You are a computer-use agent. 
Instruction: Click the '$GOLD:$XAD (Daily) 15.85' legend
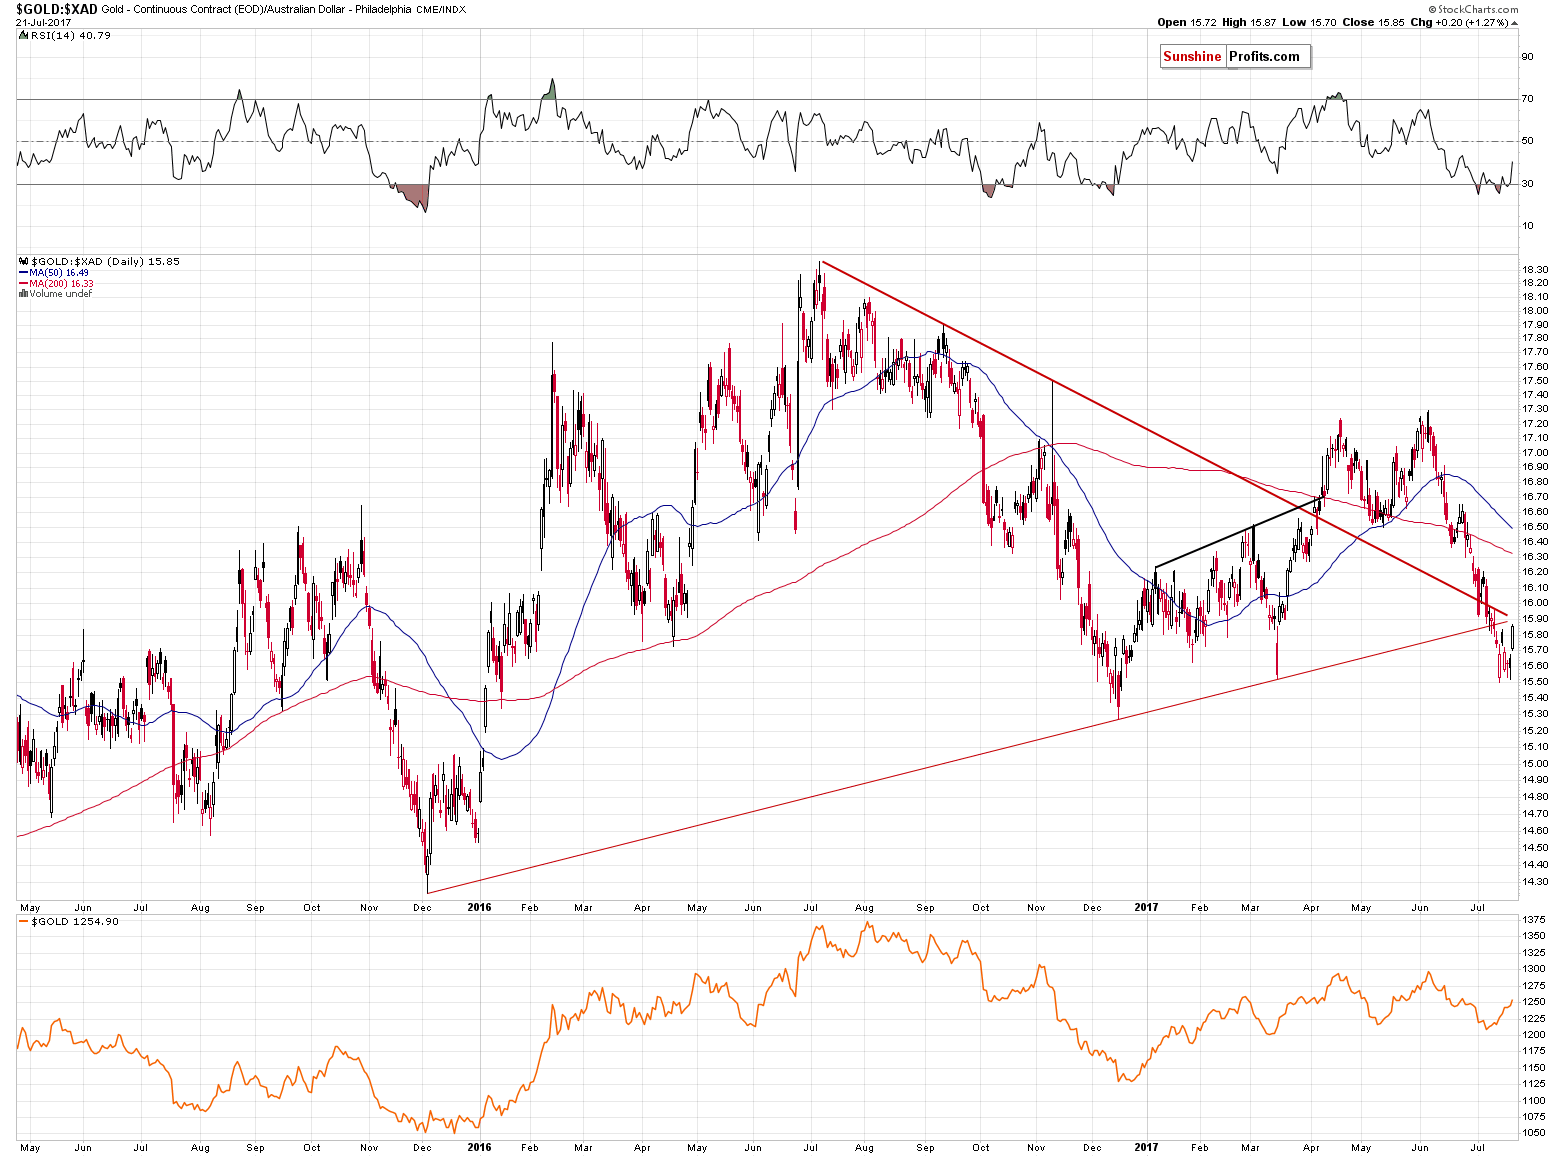coord(105,262)
